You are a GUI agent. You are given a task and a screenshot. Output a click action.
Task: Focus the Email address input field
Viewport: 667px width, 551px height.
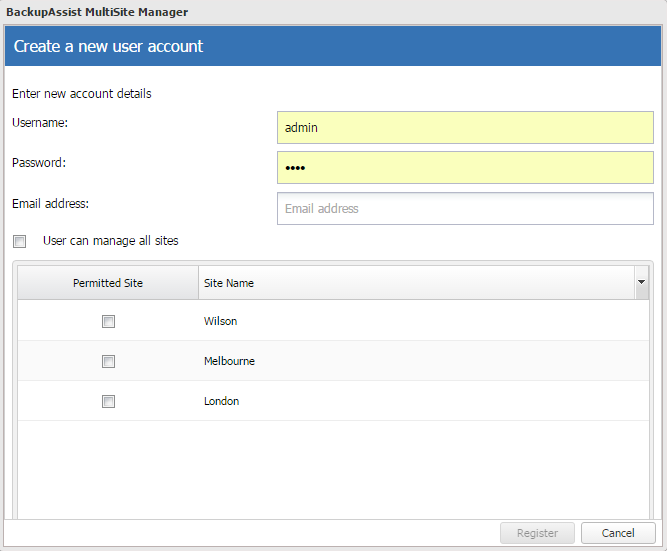465,208
